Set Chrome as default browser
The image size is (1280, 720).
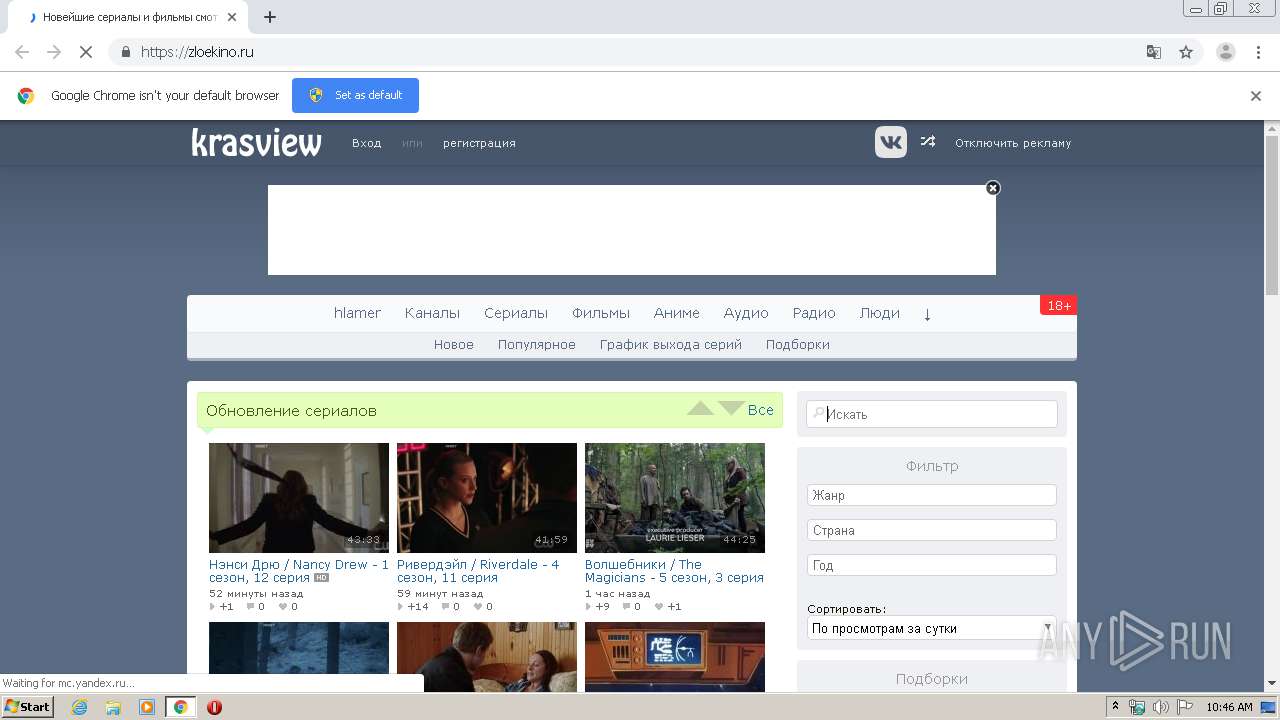coord(355,96)
